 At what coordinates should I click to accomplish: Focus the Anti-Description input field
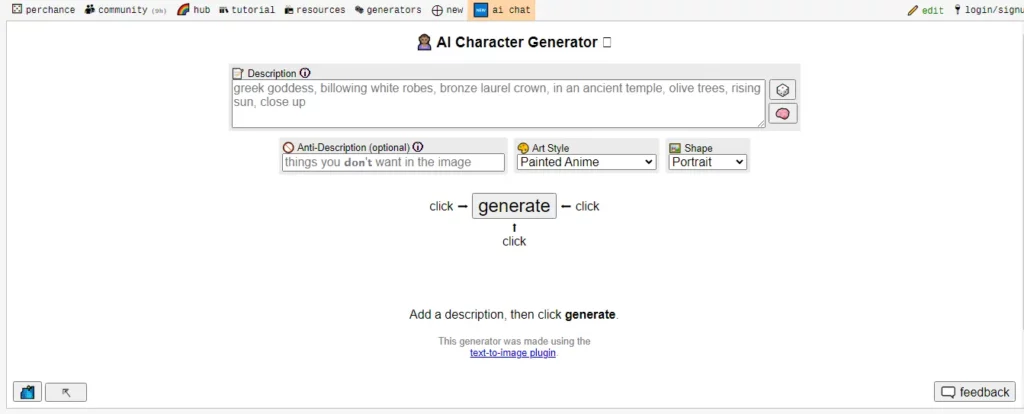pos(393,162)
